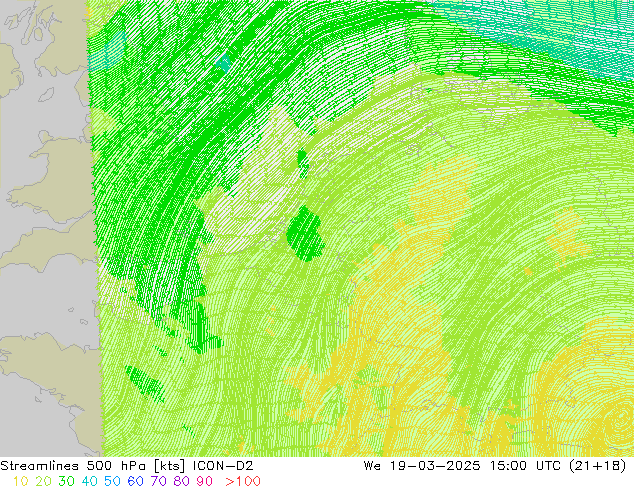Select the 90 kts legend value
This screenshot has width=634, height=490.
click(205, 482)
